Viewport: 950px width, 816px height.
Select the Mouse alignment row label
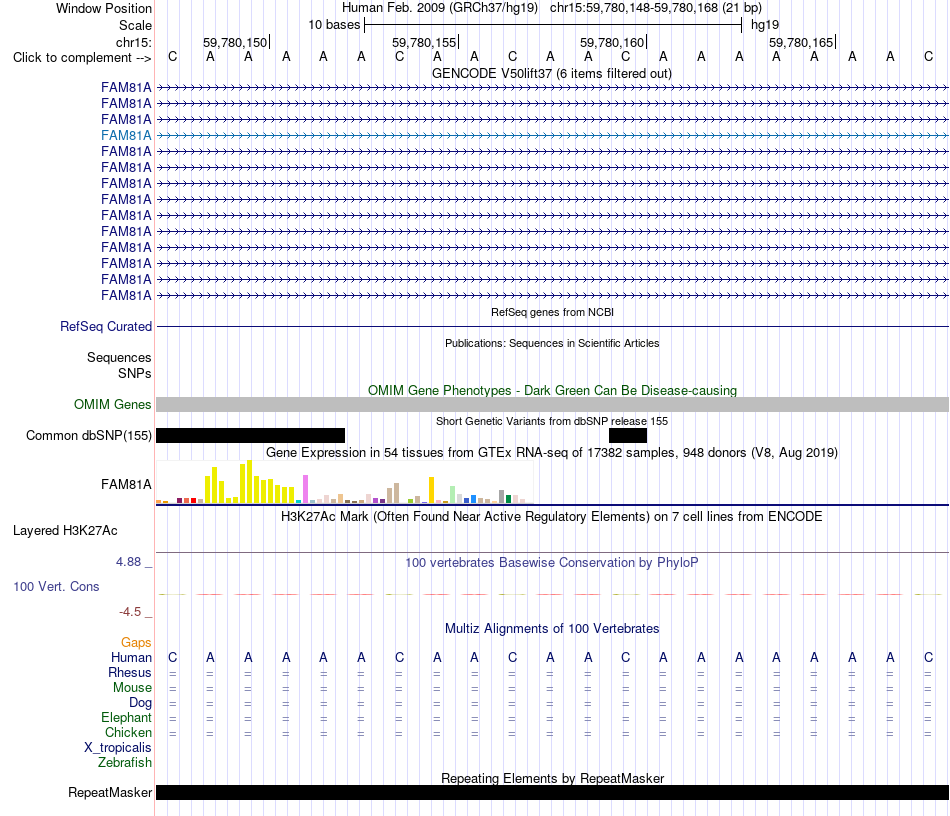132,688
